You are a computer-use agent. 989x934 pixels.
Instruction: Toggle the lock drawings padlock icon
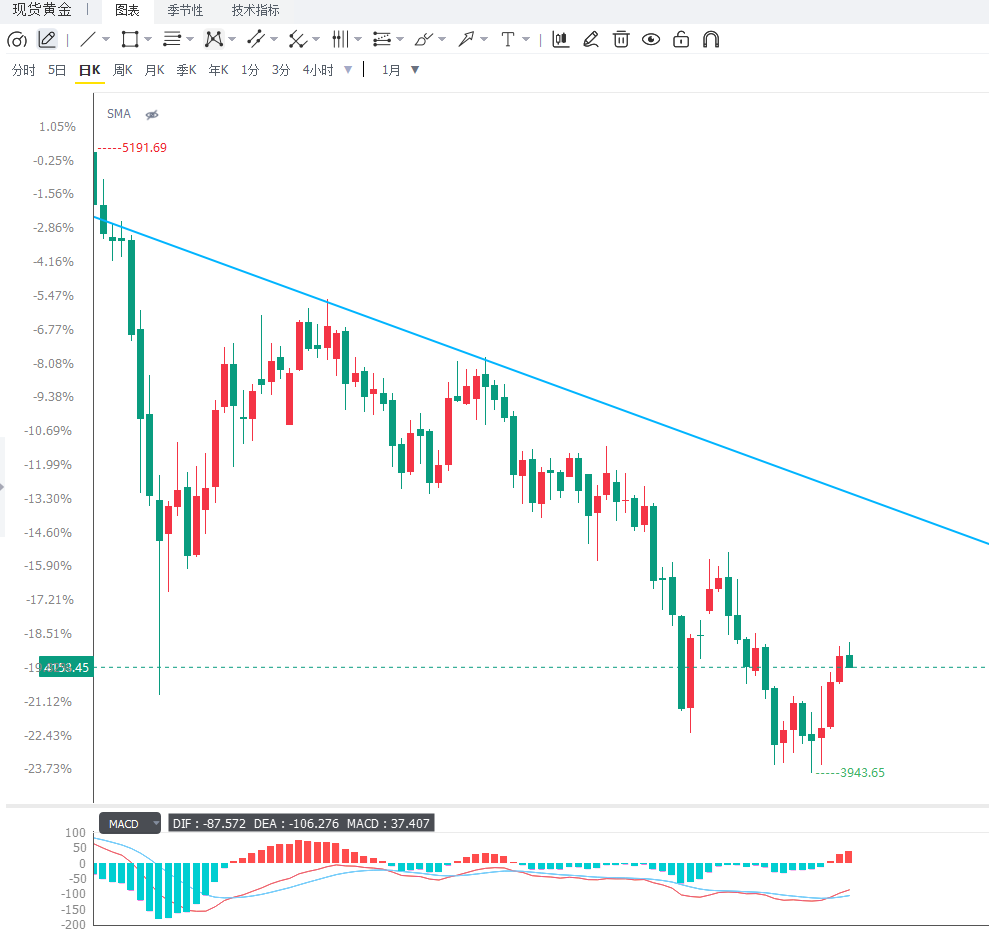click(681, 39)
